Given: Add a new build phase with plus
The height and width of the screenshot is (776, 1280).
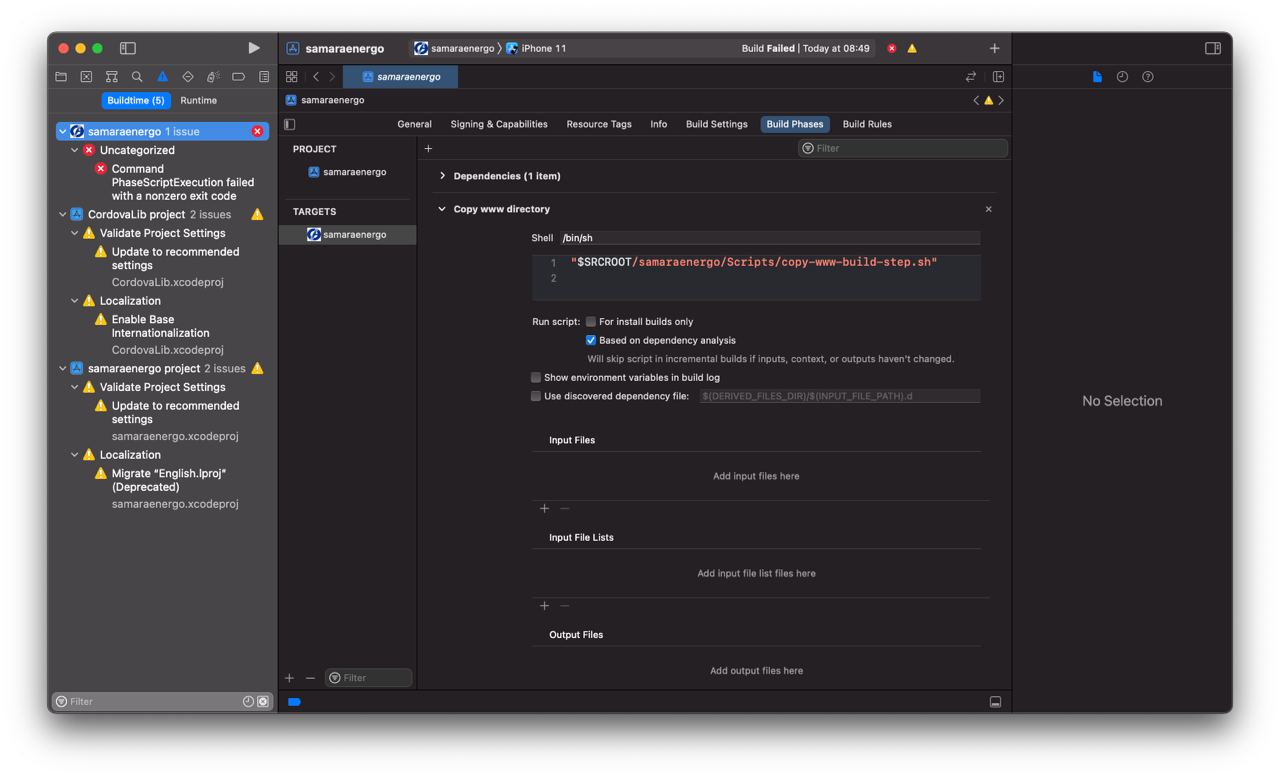Looking at the screenshot, I should tap(428, 149).
